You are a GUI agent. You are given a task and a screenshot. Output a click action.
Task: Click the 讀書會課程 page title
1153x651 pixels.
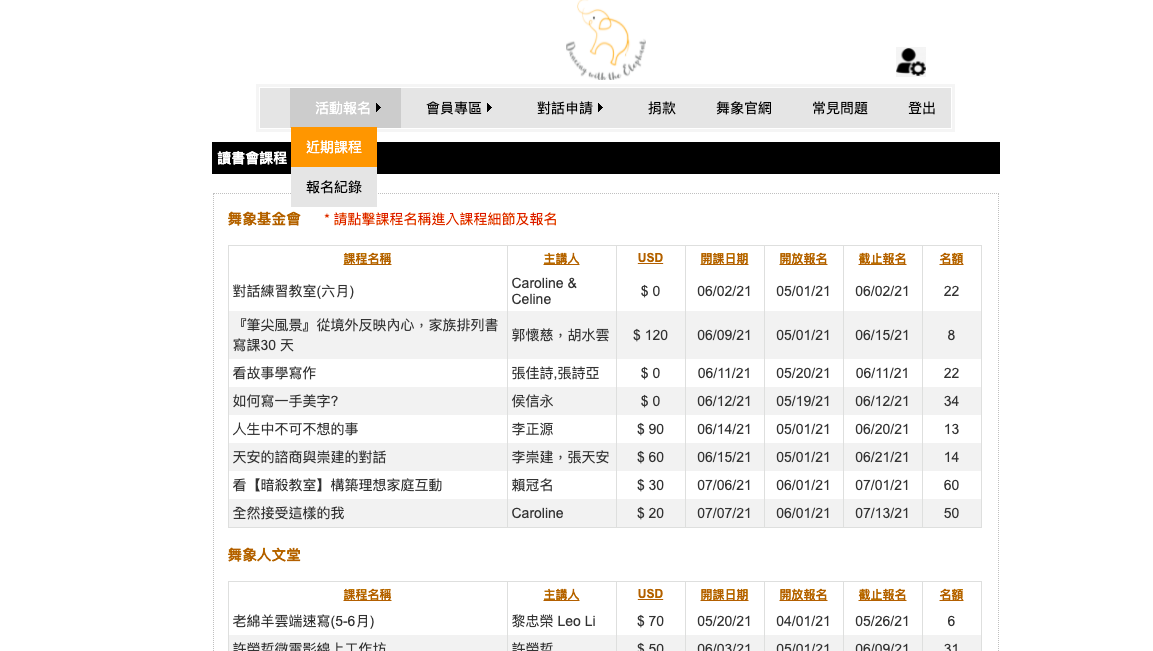tap(252, 158)
